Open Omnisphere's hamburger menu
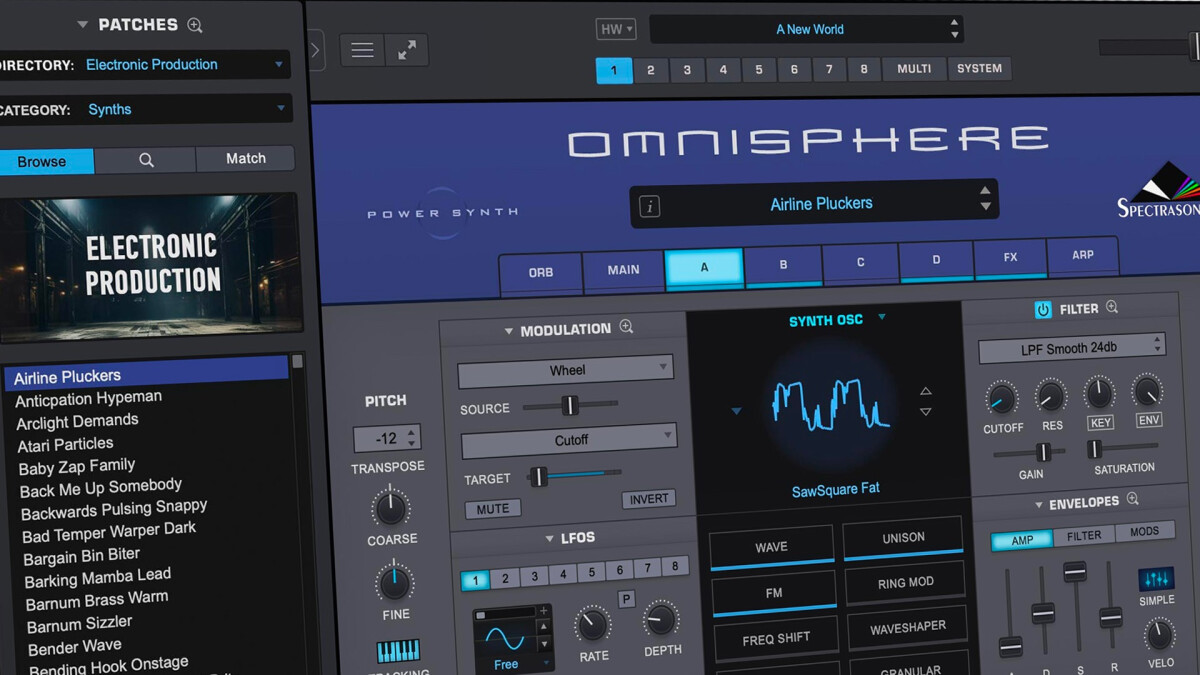The image size is (1200, 675). [362, 49]
